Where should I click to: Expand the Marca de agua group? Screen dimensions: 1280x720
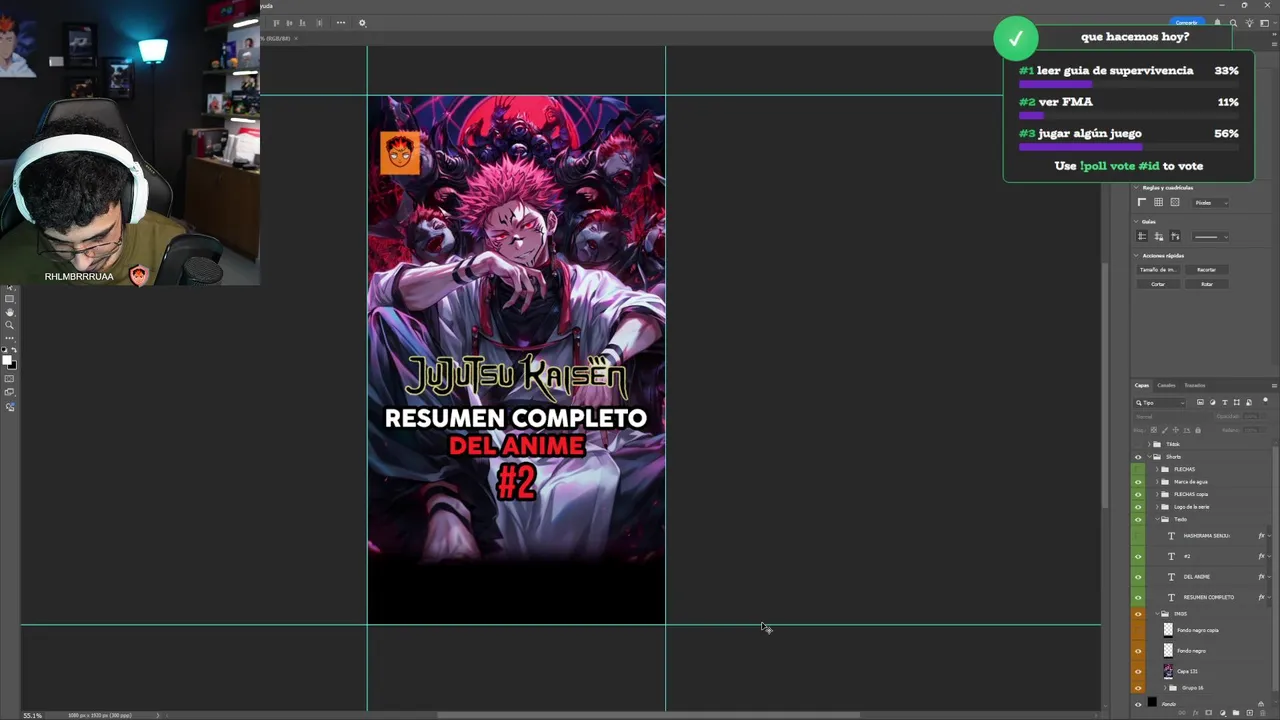click(1157, 482)
